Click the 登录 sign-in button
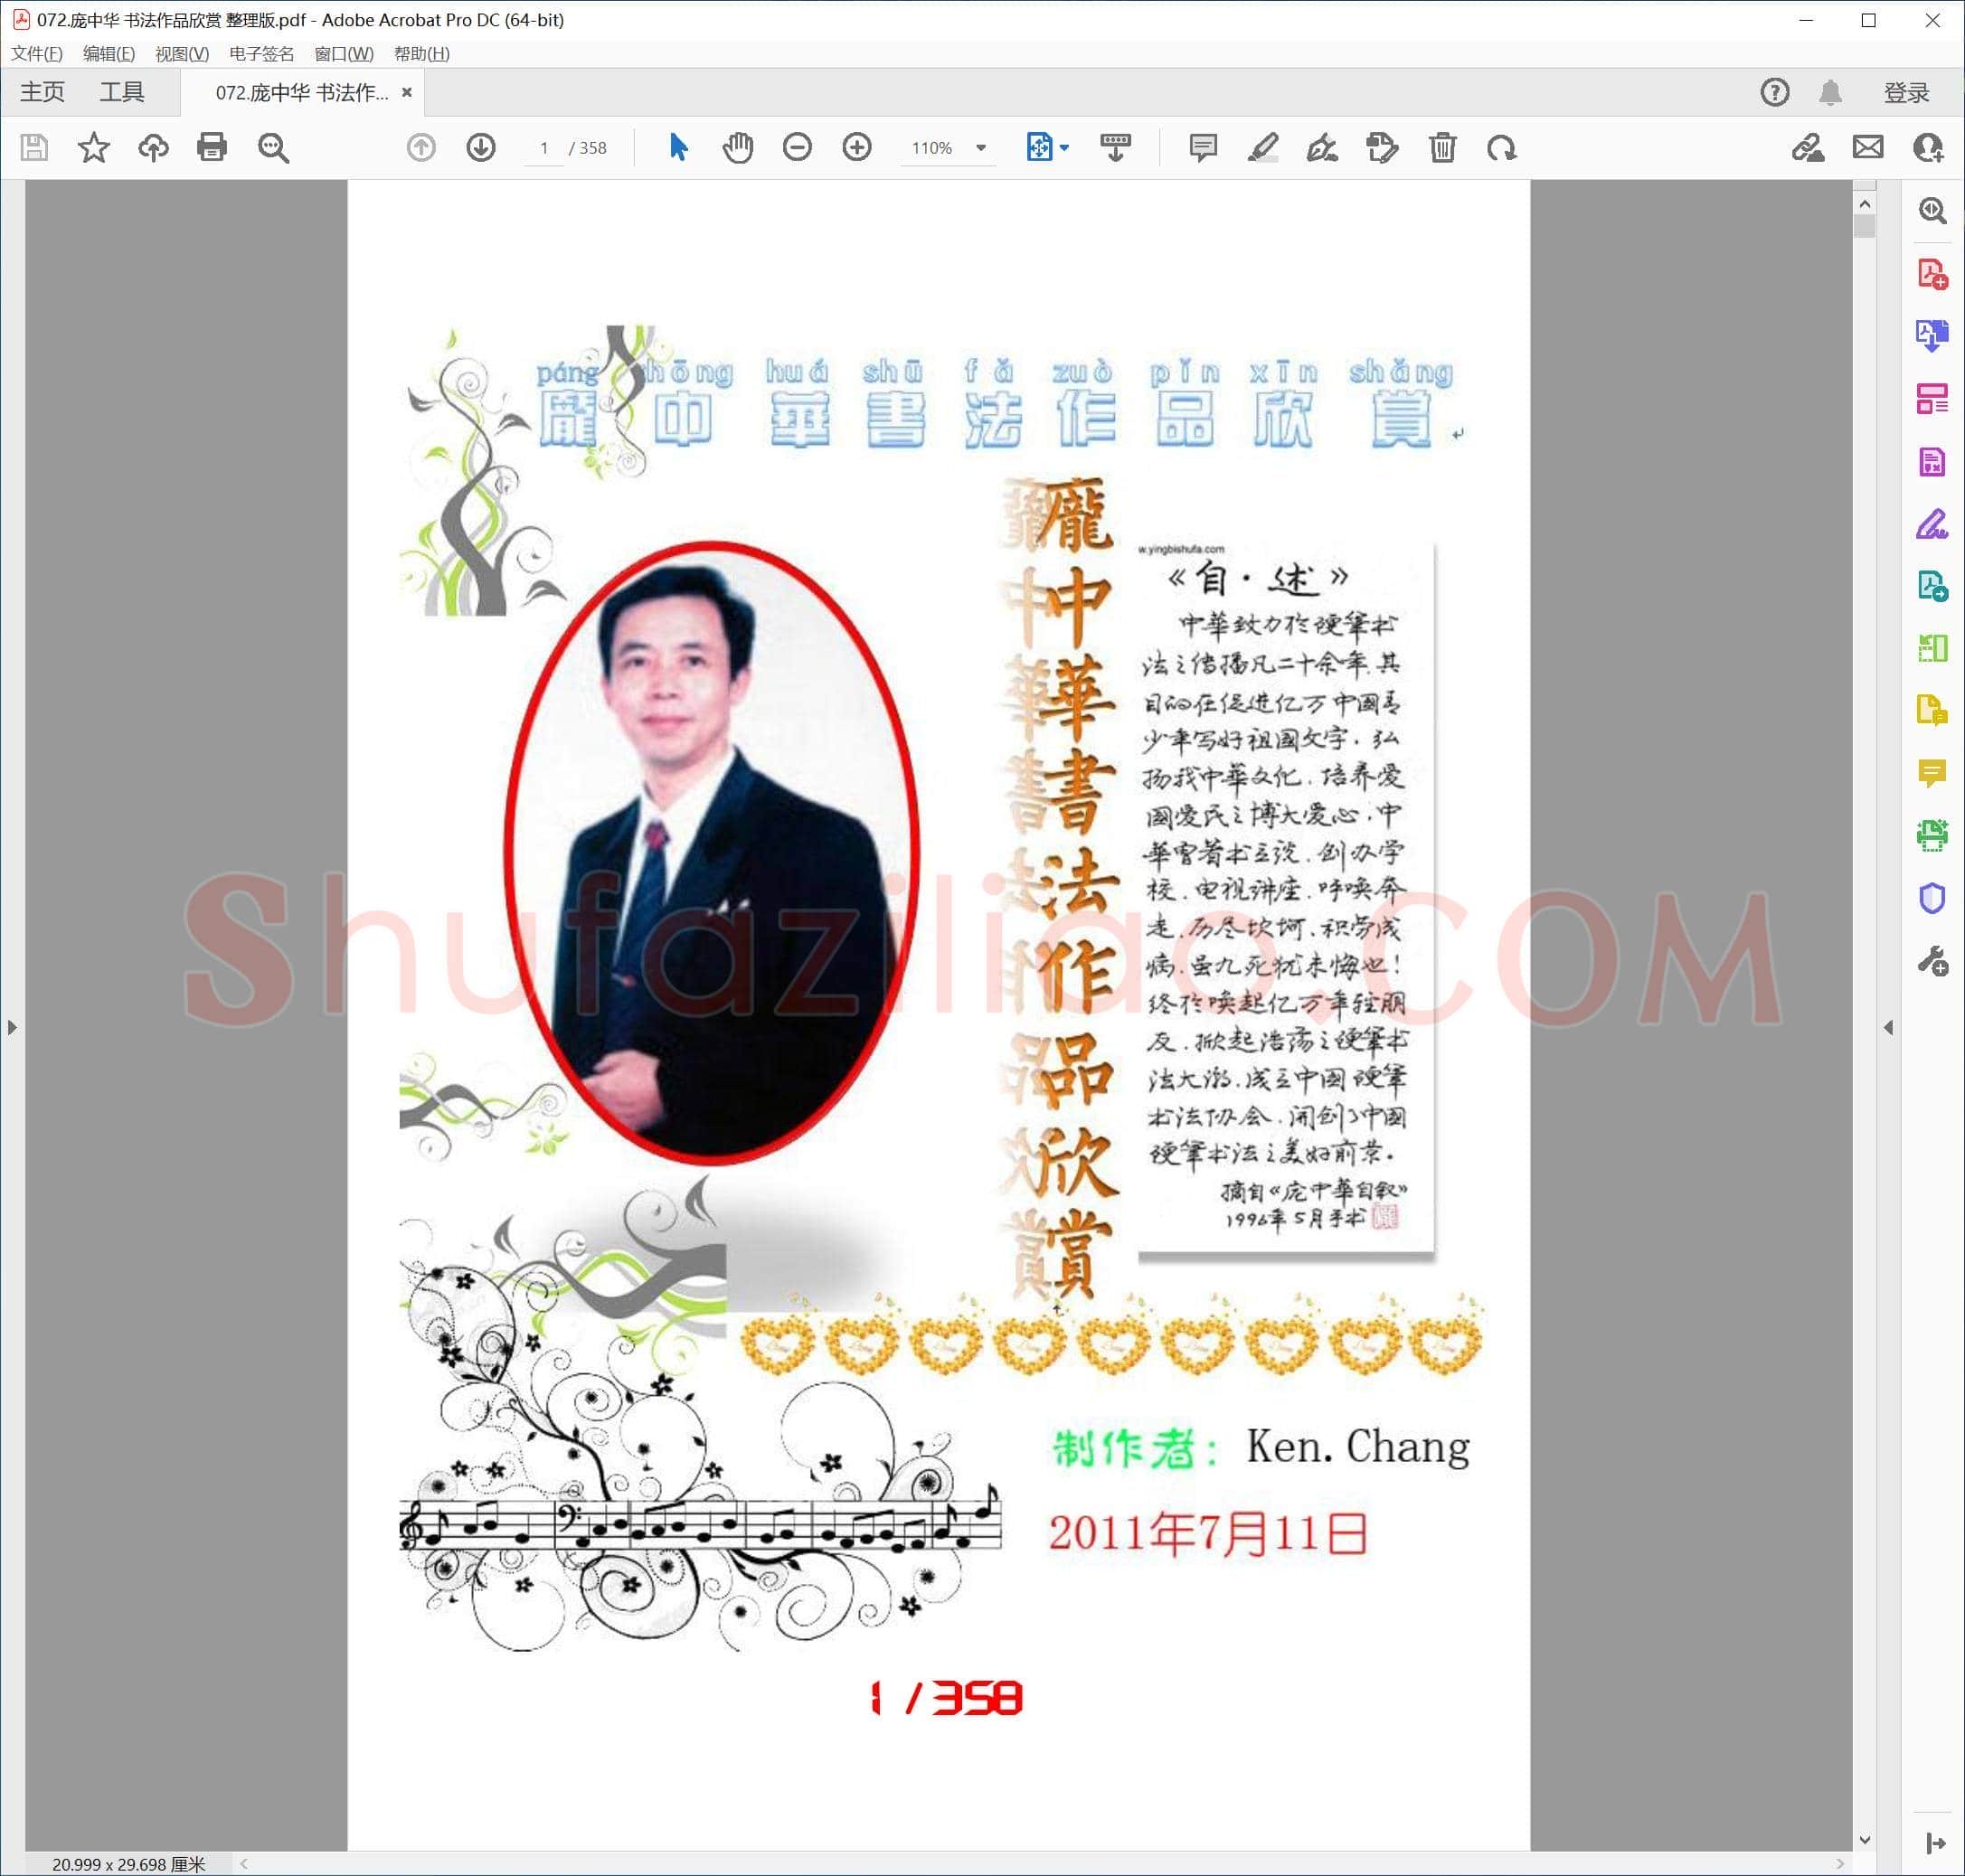Viewport: 1965px width, 1876px height. 1906,93
